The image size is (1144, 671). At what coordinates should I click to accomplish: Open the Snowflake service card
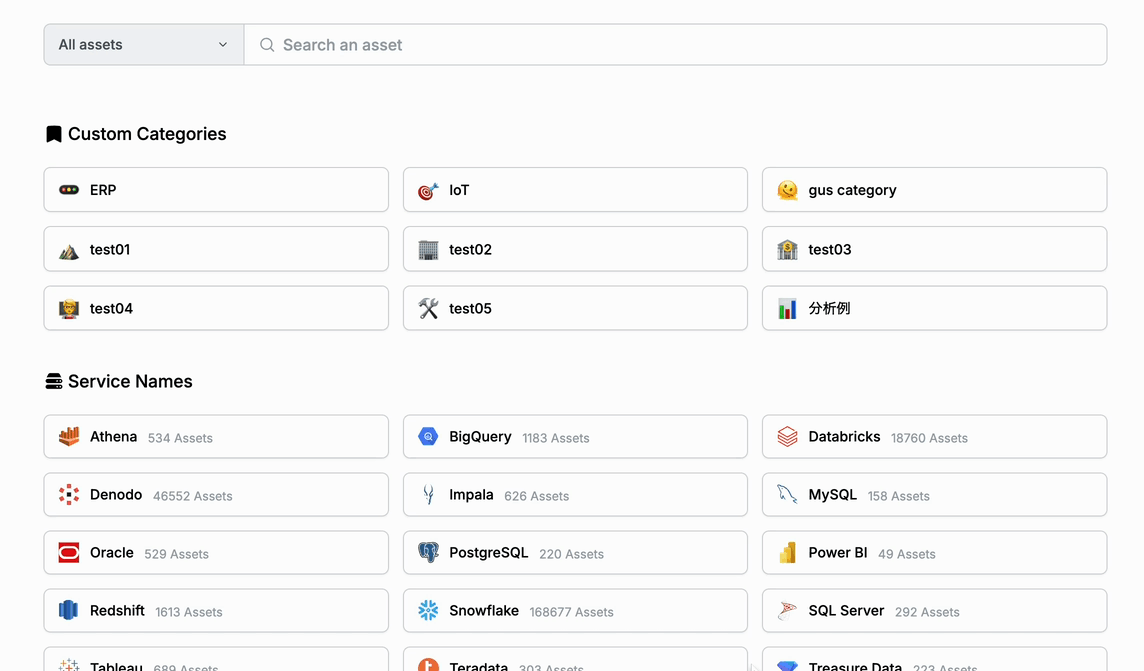pos(575,610)
